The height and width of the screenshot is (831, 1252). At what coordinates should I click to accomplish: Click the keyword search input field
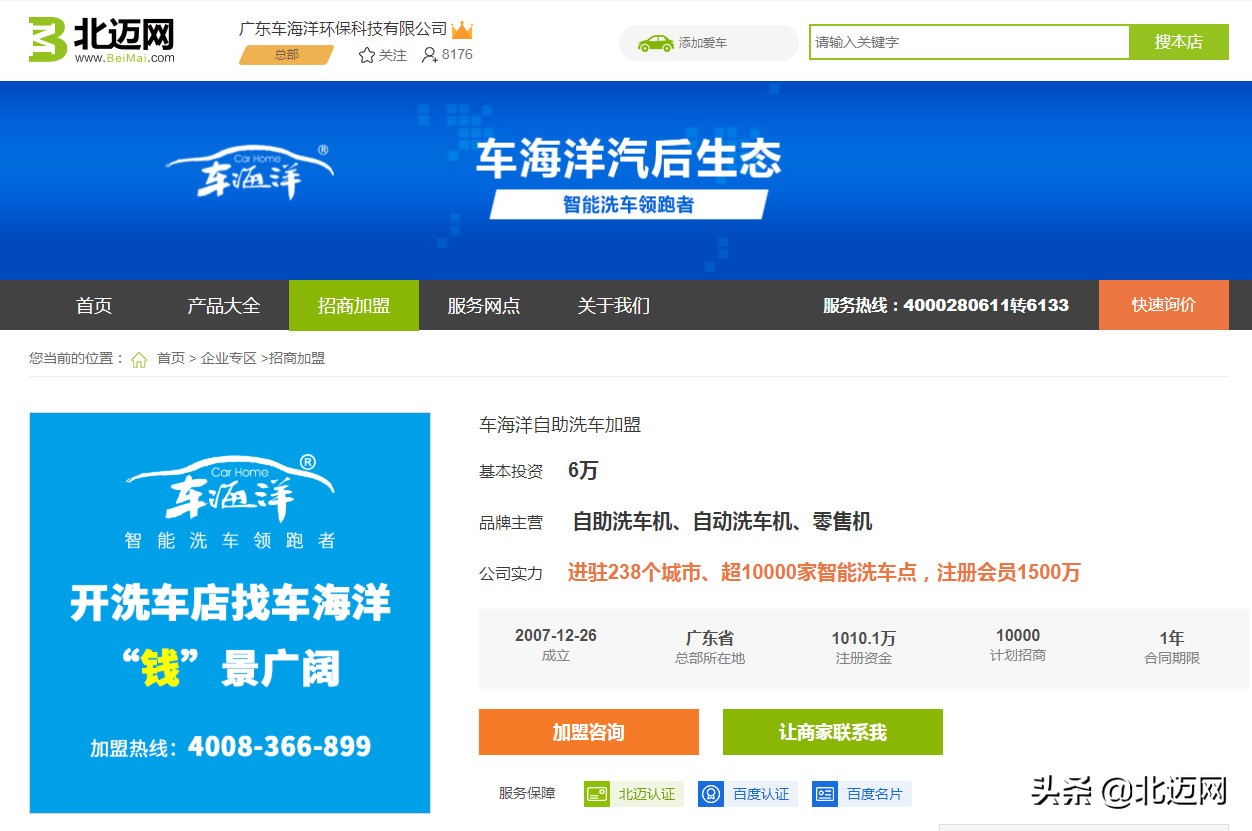click(968, 43)
